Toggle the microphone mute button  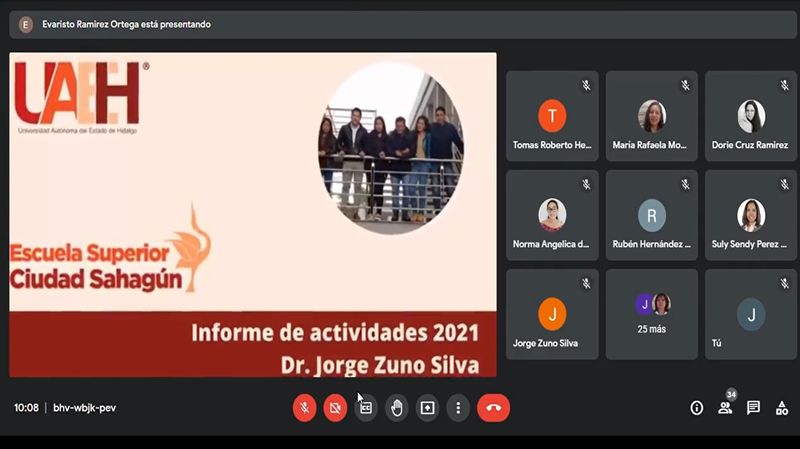[305, 408]
